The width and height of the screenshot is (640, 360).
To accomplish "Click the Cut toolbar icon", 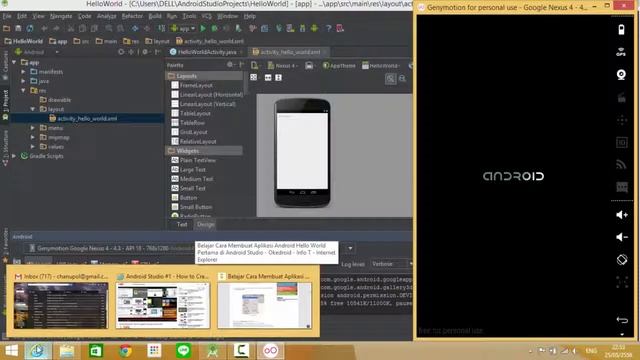I will pyautogui.click(x=71, y=29).
